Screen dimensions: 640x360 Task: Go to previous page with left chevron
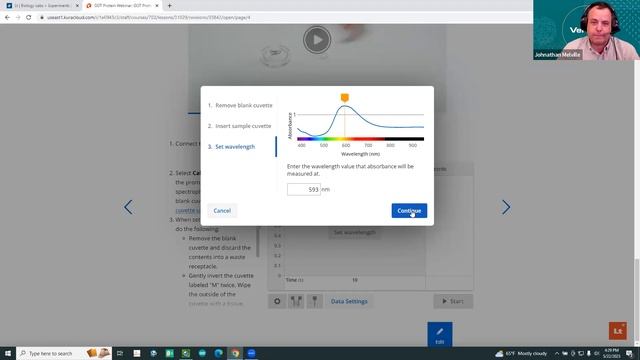click(128, 207)
